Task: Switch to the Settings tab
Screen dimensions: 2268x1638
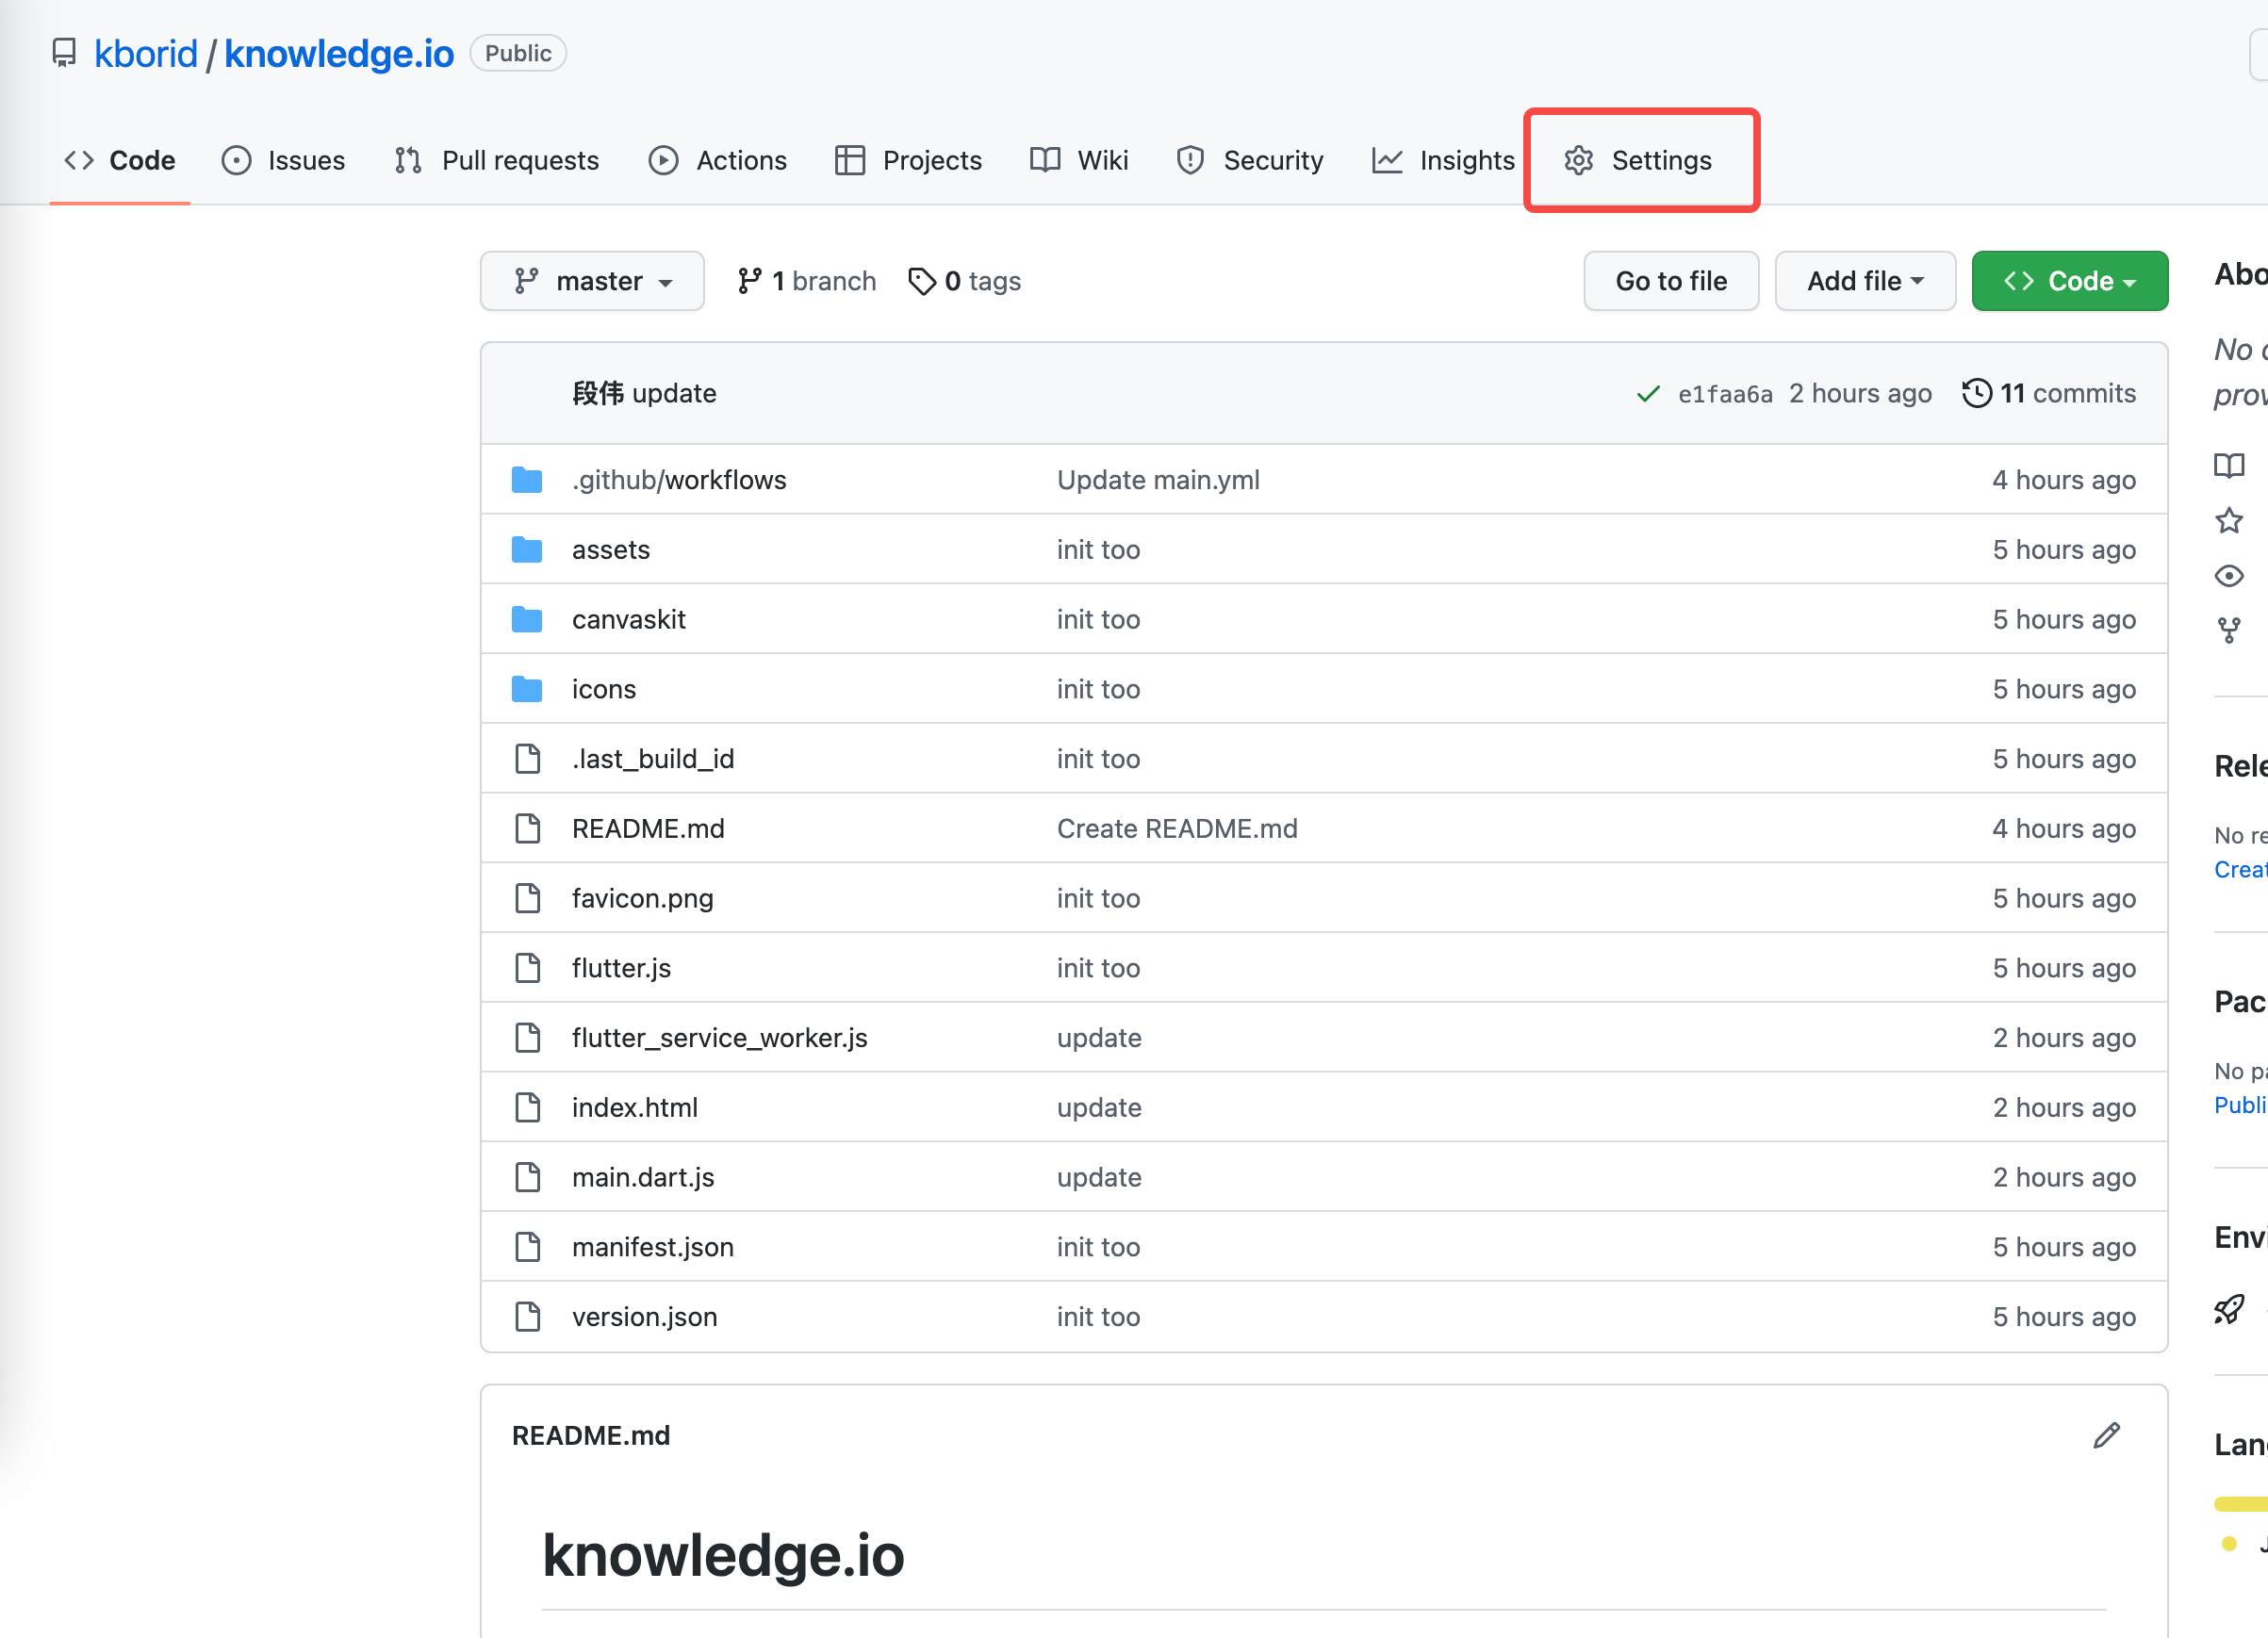Action: [x=1639, y=160]
